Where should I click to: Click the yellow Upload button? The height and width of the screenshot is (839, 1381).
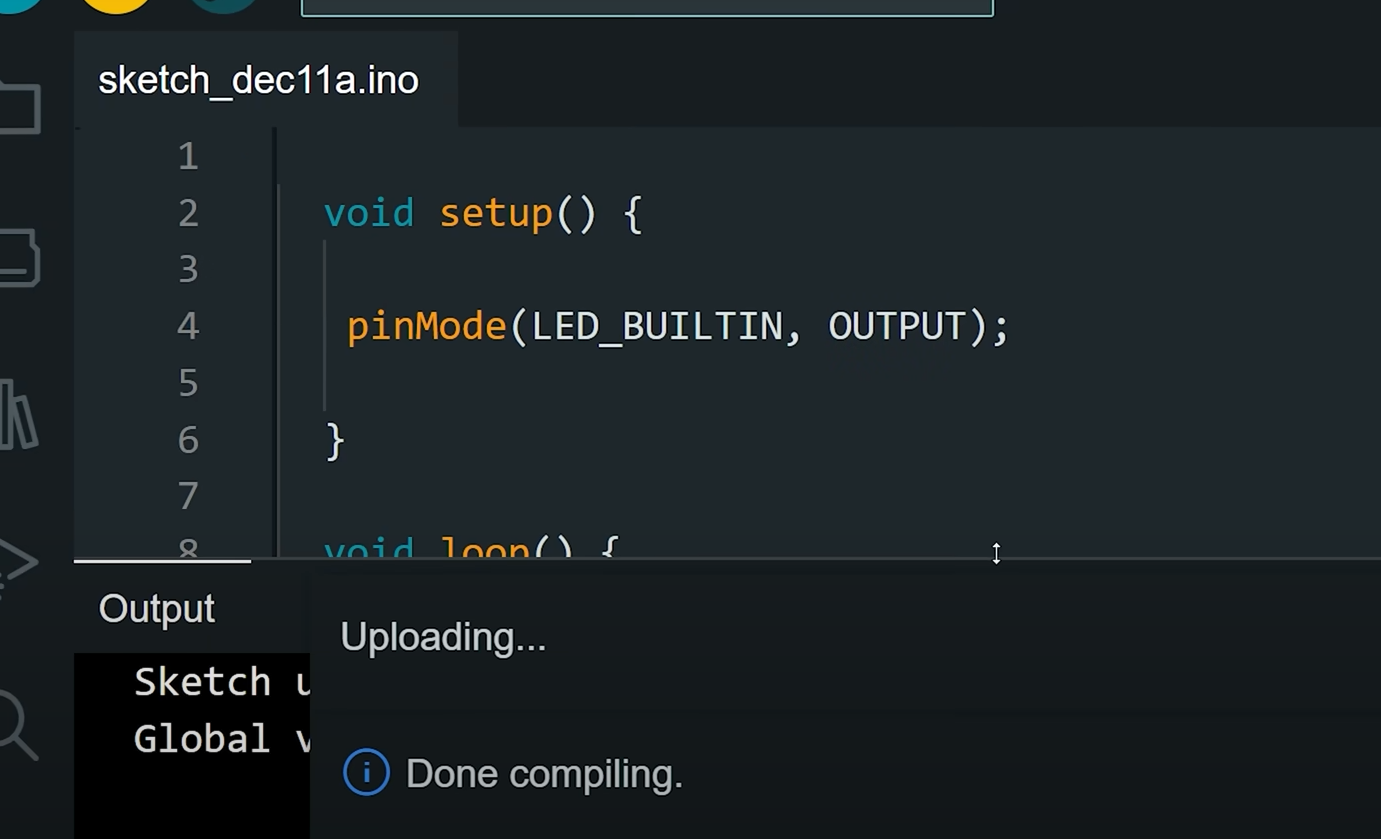pos(115,4)
